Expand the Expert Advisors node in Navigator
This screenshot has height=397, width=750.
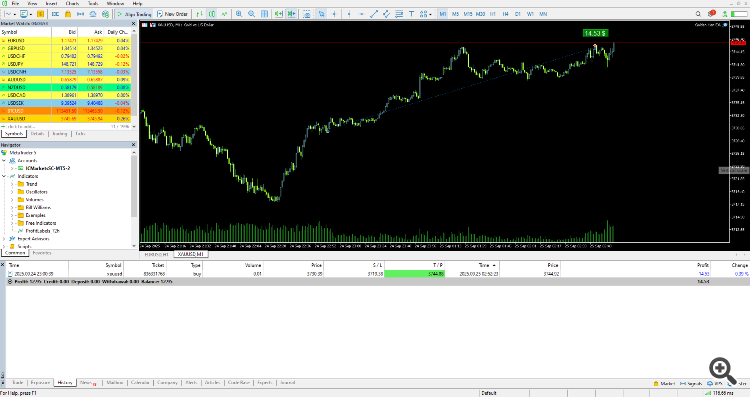click(4, 239)
